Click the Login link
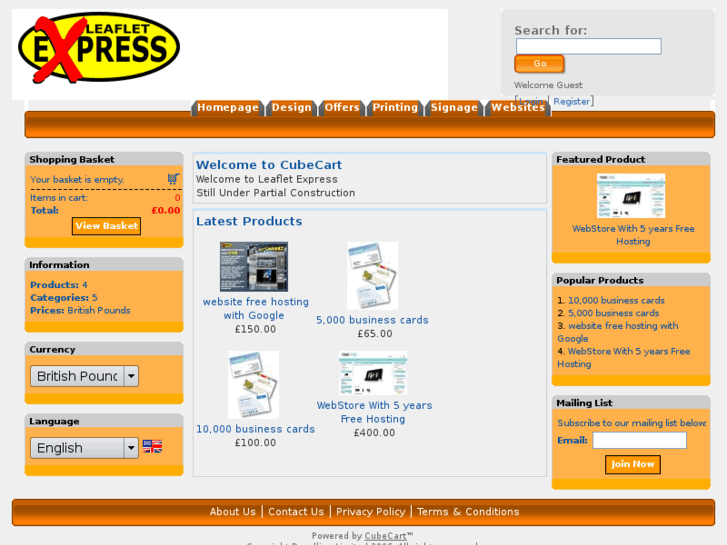This screenshot has width=727, height=545. (531, 102)
